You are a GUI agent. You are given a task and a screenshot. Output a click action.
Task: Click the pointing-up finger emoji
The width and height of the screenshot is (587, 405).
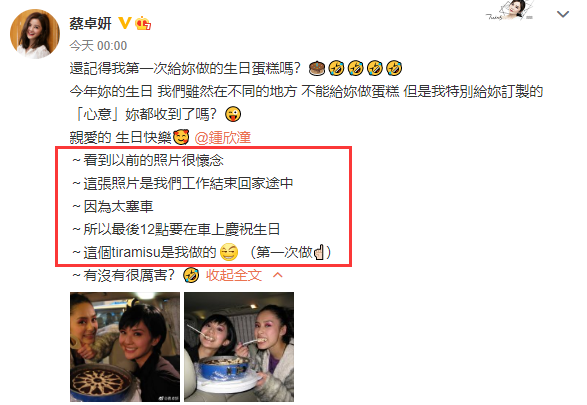click(319, 252)
